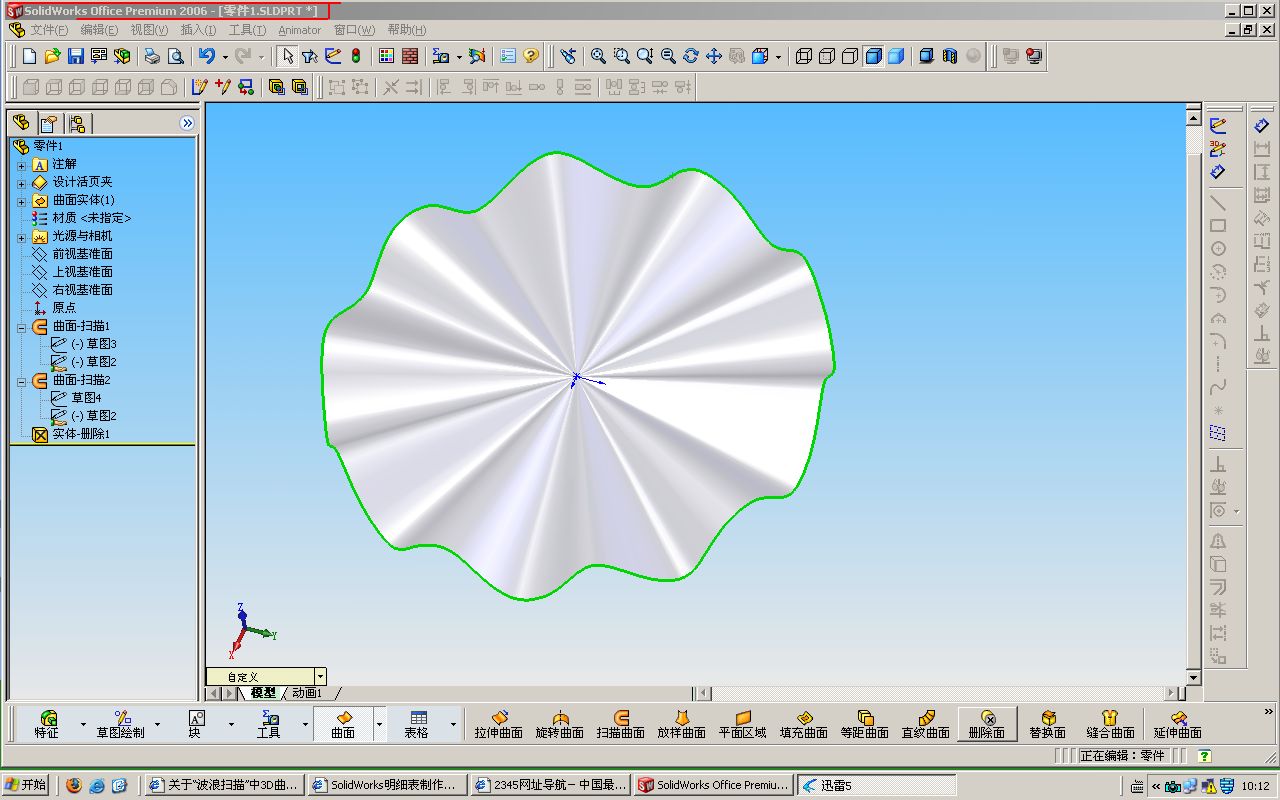The width and height of the screenshot is (1280, 800).
Task: Click the Smart Dimension icon in right toolbar
Action: 1218,173
